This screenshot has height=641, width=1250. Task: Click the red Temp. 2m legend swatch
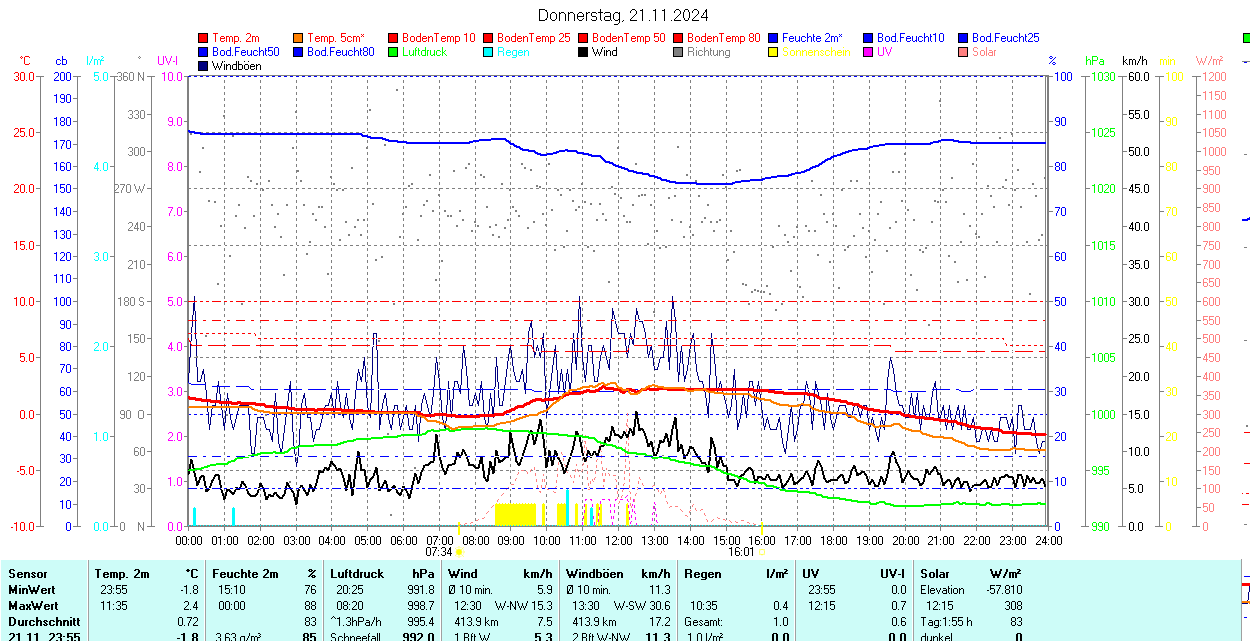coord(204,38)
